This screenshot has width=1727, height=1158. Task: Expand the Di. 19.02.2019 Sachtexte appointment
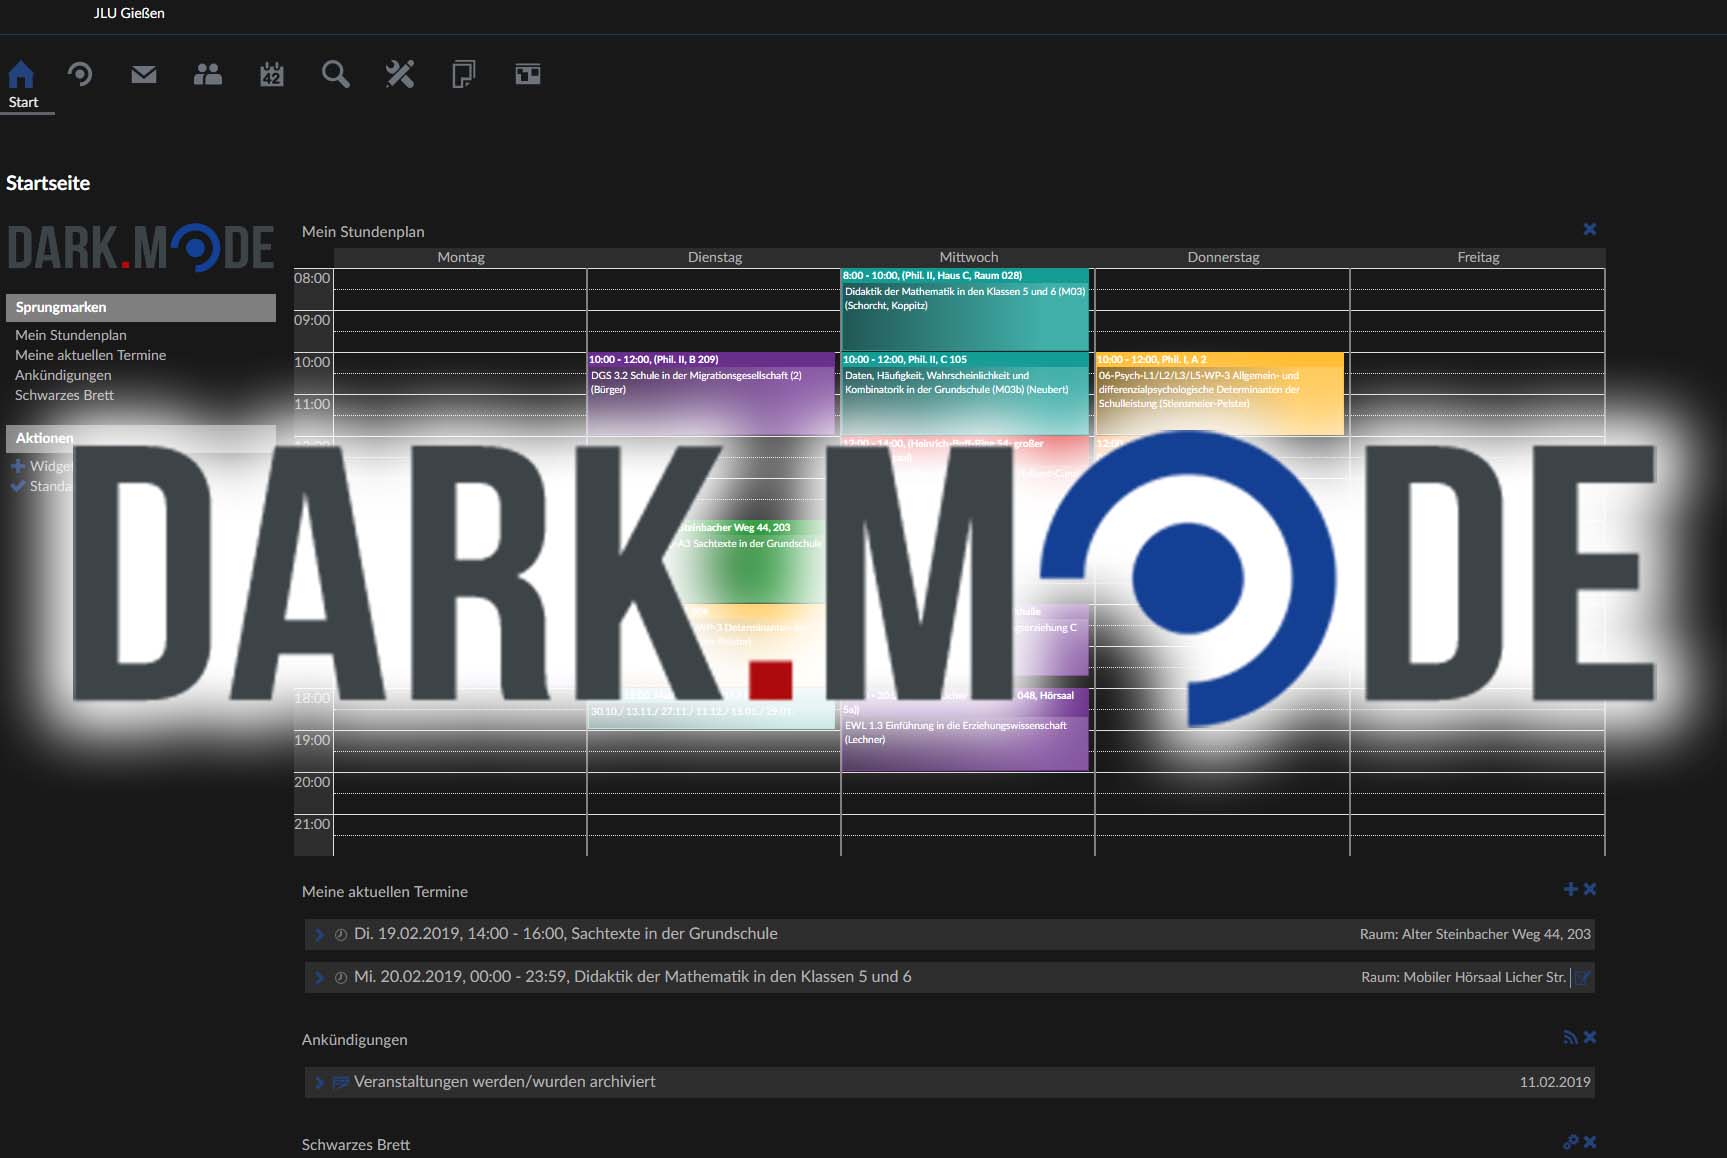point(319,935)
